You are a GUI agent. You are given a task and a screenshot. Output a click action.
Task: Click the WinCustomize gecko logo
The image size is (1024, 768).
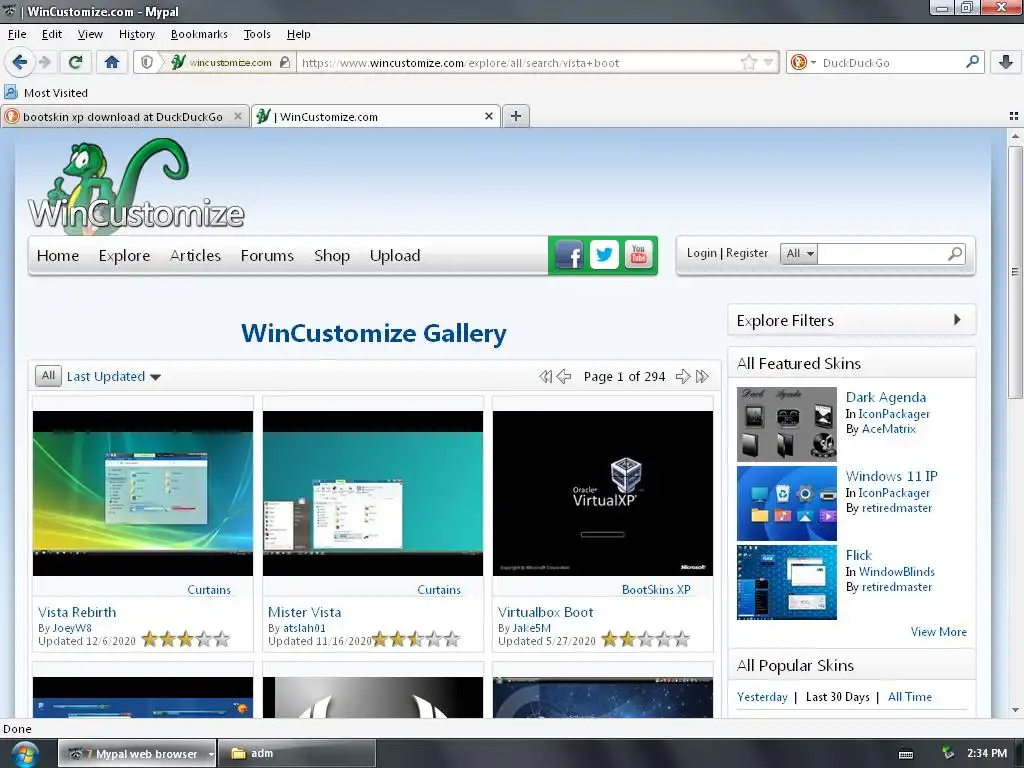[x=136, y=184]
